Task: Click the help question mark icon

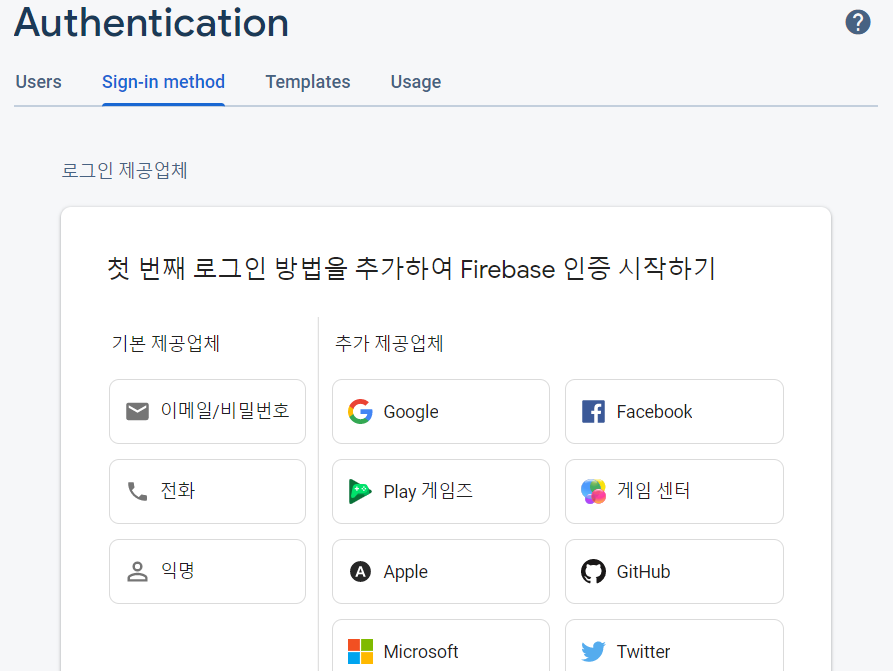Action: click(857, 22)
